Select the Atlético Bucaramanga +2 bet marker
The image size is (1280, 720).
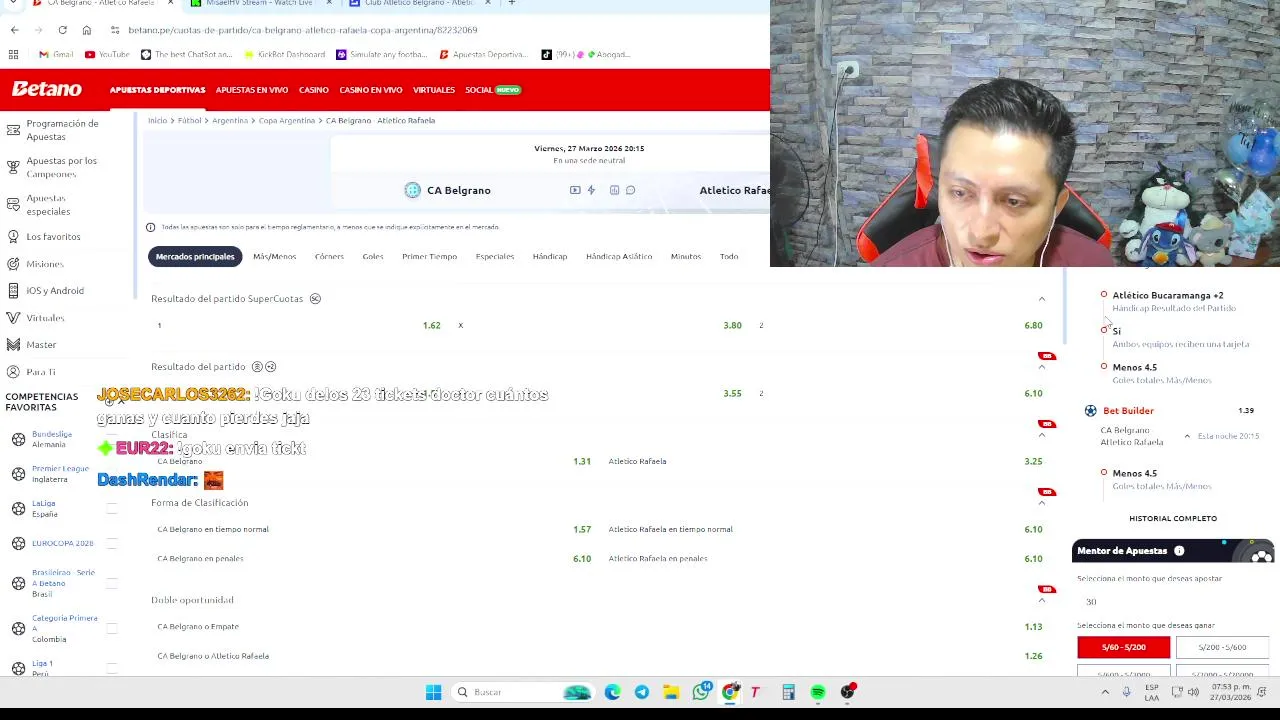1104,295
